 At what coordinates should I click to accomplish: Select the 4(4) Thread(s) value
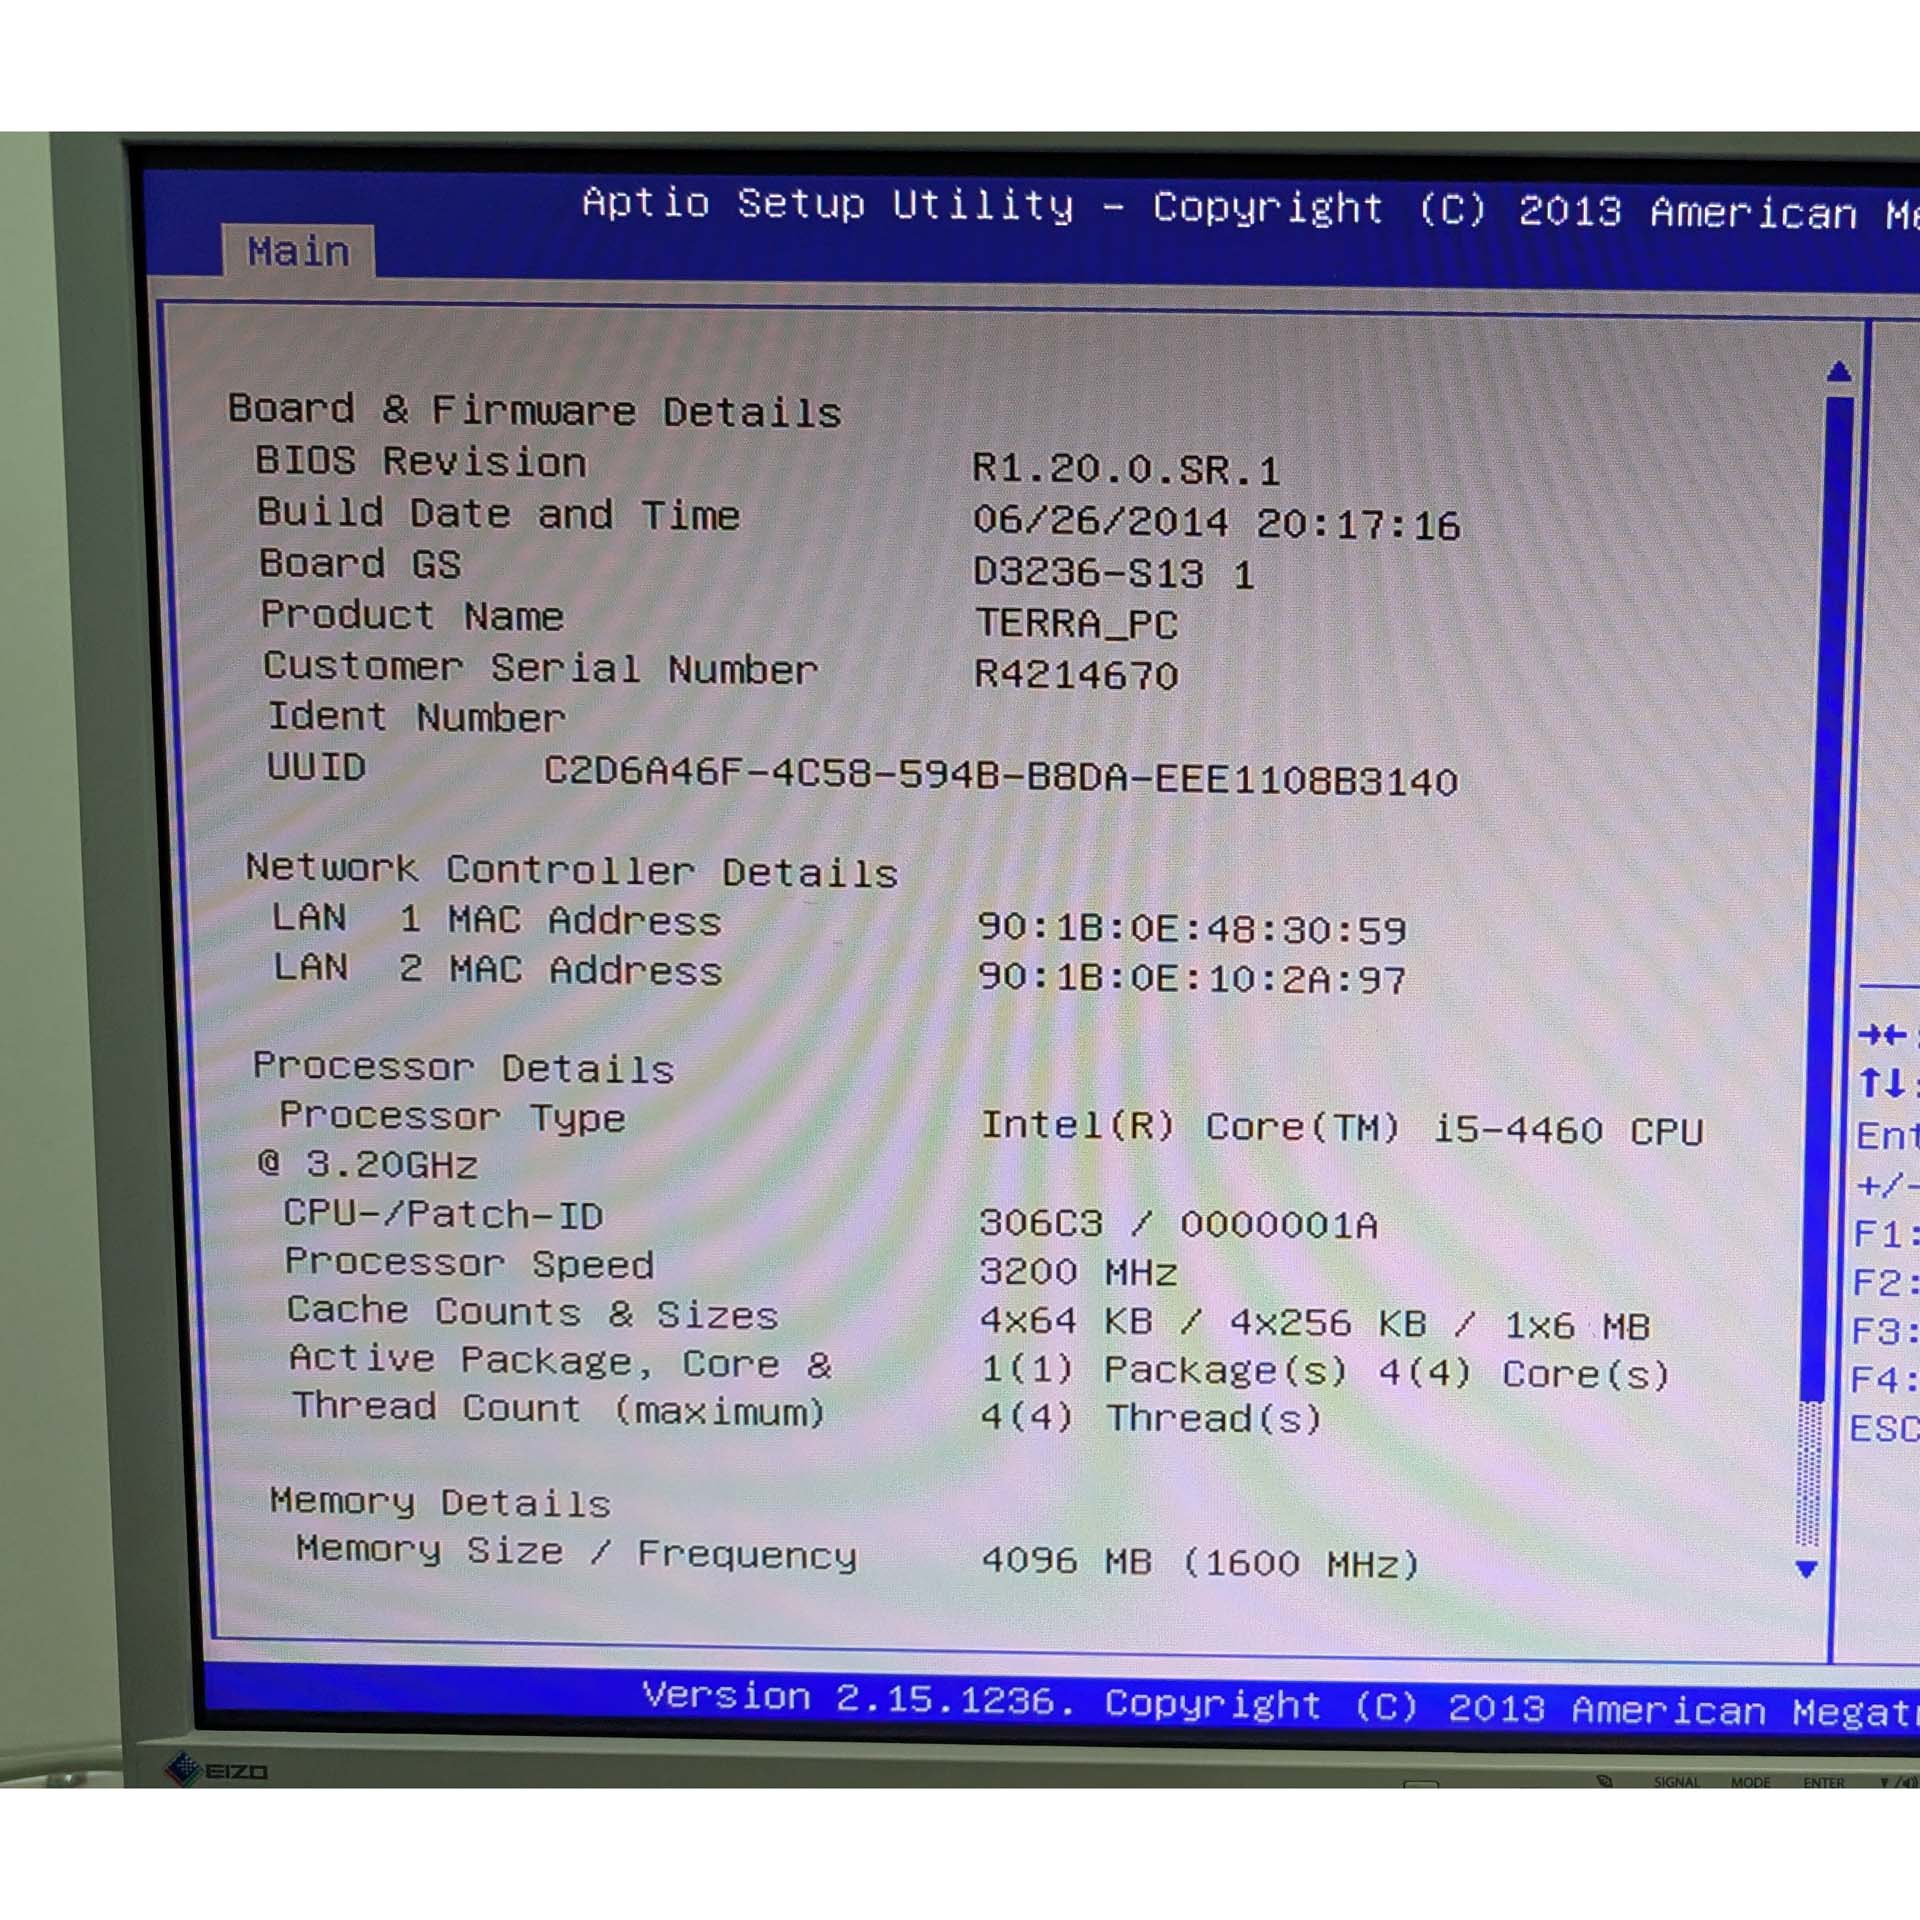pyautogui.click(x=1152, y=1418)
